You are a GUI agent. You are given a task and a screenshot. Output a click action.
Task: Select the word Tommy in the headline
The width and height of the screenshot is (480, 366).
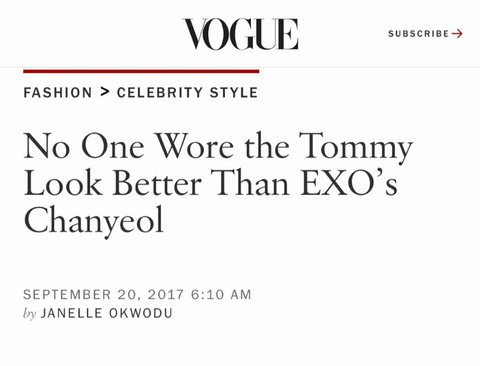[x=356, y=148]
